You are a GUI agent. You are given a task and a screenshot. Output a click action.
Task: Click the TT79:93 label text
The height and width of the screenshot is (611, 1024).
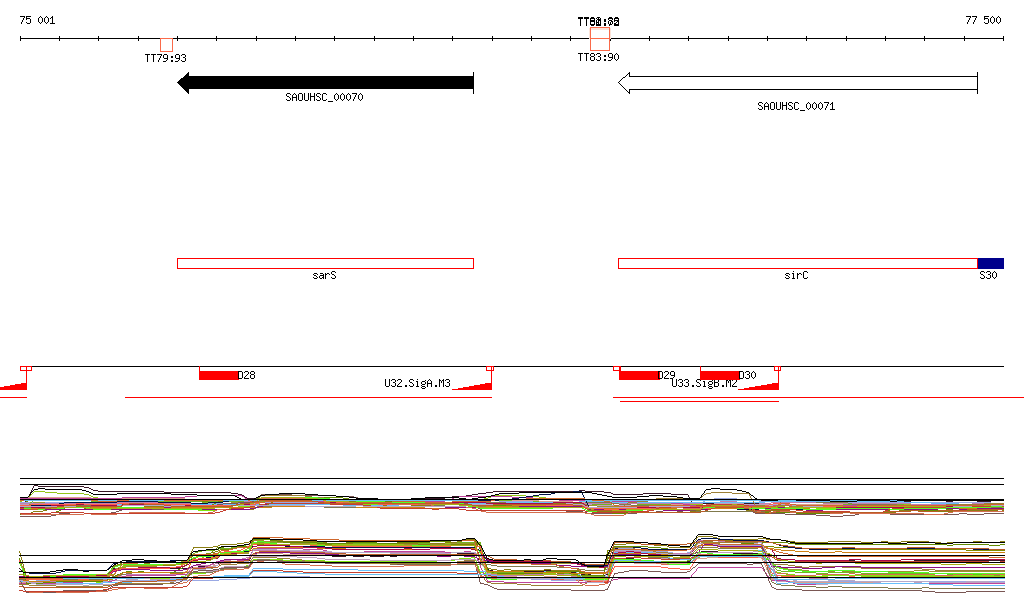pos(165,58)
